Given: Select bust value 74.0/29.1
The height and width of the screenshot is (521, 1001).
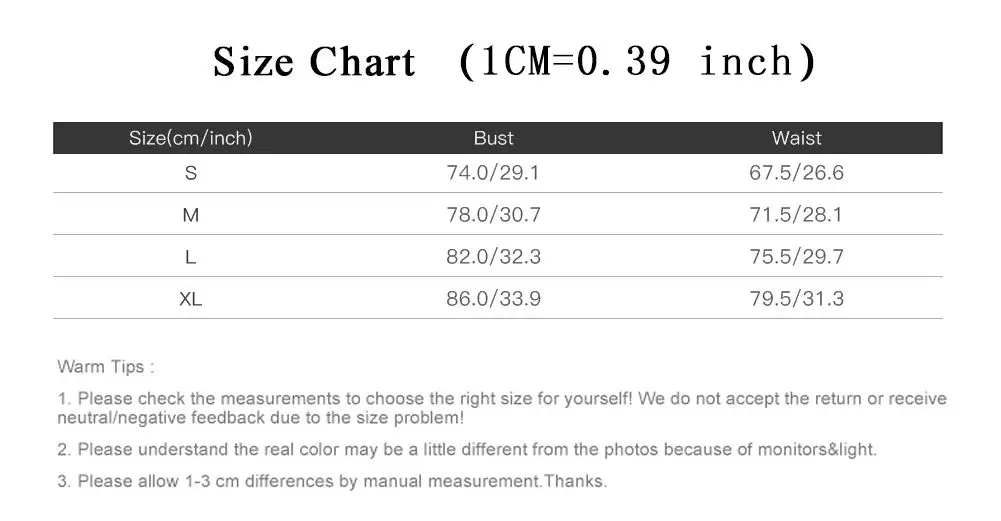Looking at the screenshot, I should tap(493, 173).
